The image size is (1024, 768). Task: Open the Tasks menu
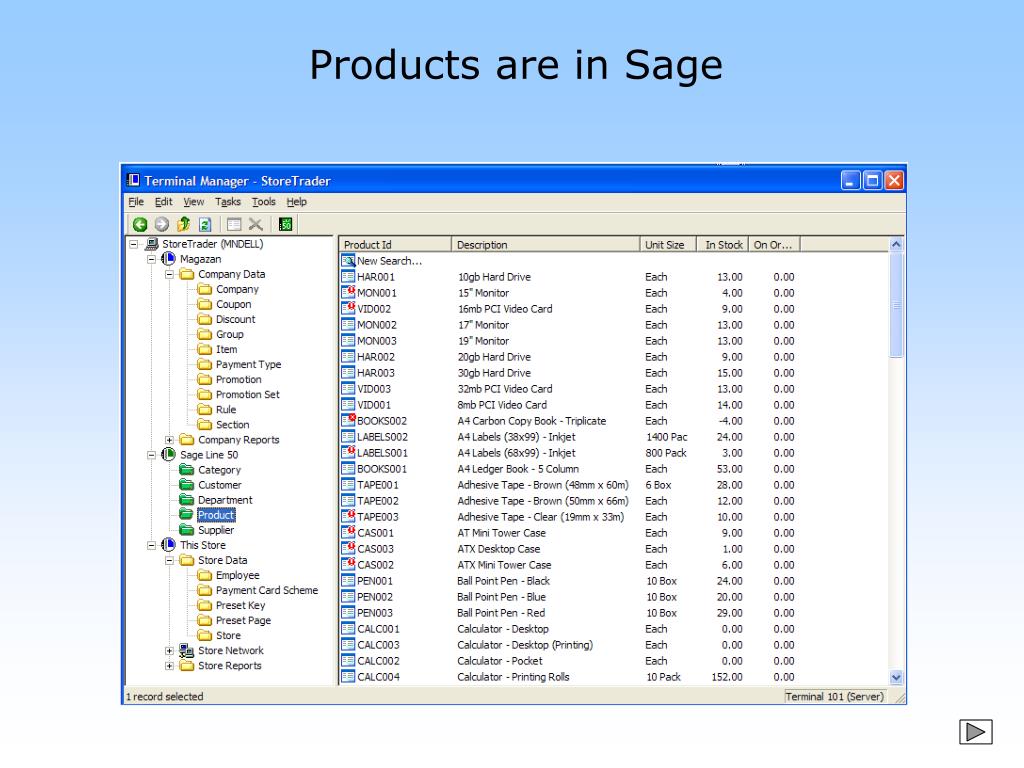pyautogui.click(x=228, y=202)
